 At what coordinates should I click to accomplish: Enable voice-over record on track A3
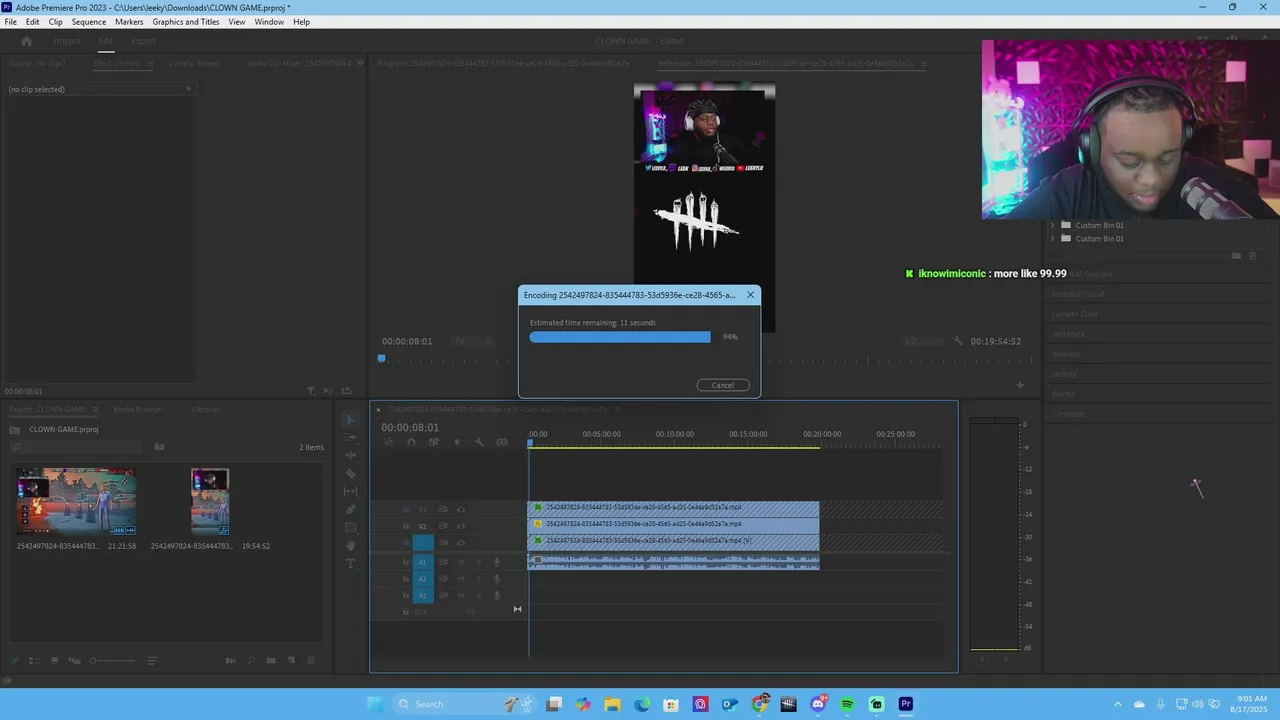point(497,596)
